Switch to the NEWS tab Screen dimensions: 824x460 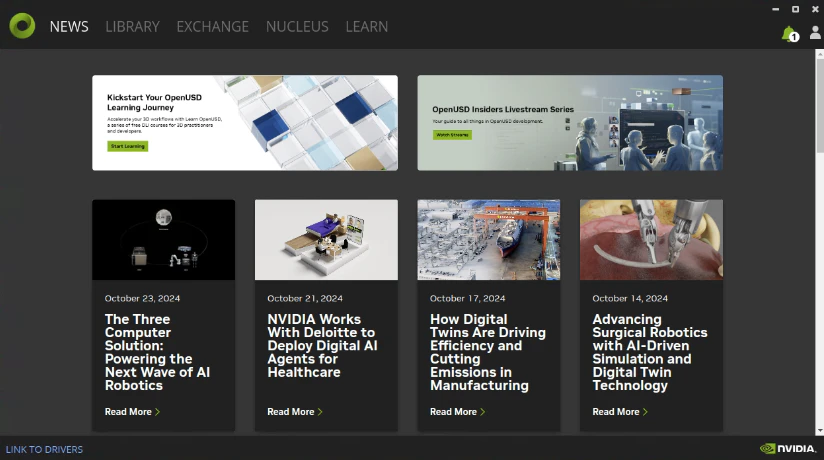[69, 27]
